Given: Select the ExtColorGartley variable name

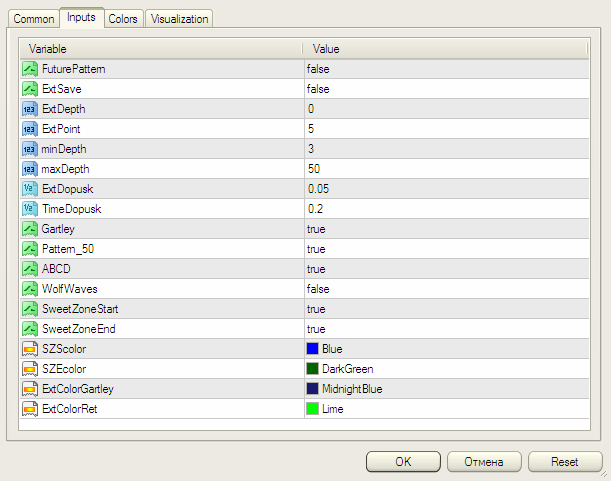Looking at the screenshot, I should pos(78,389).
